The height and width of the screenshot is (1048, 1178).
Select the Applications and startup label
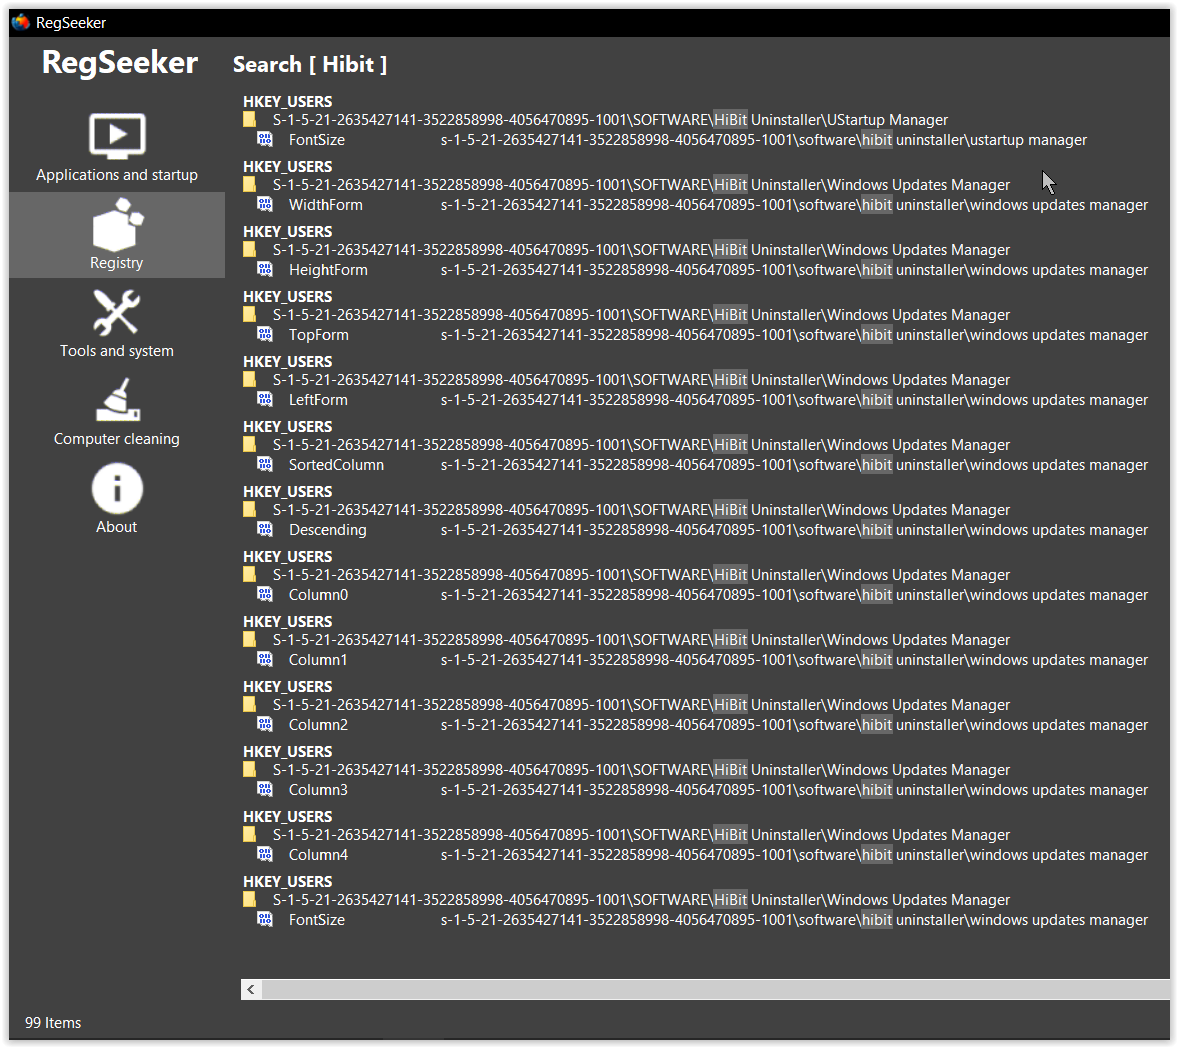[x=117, y=175]
